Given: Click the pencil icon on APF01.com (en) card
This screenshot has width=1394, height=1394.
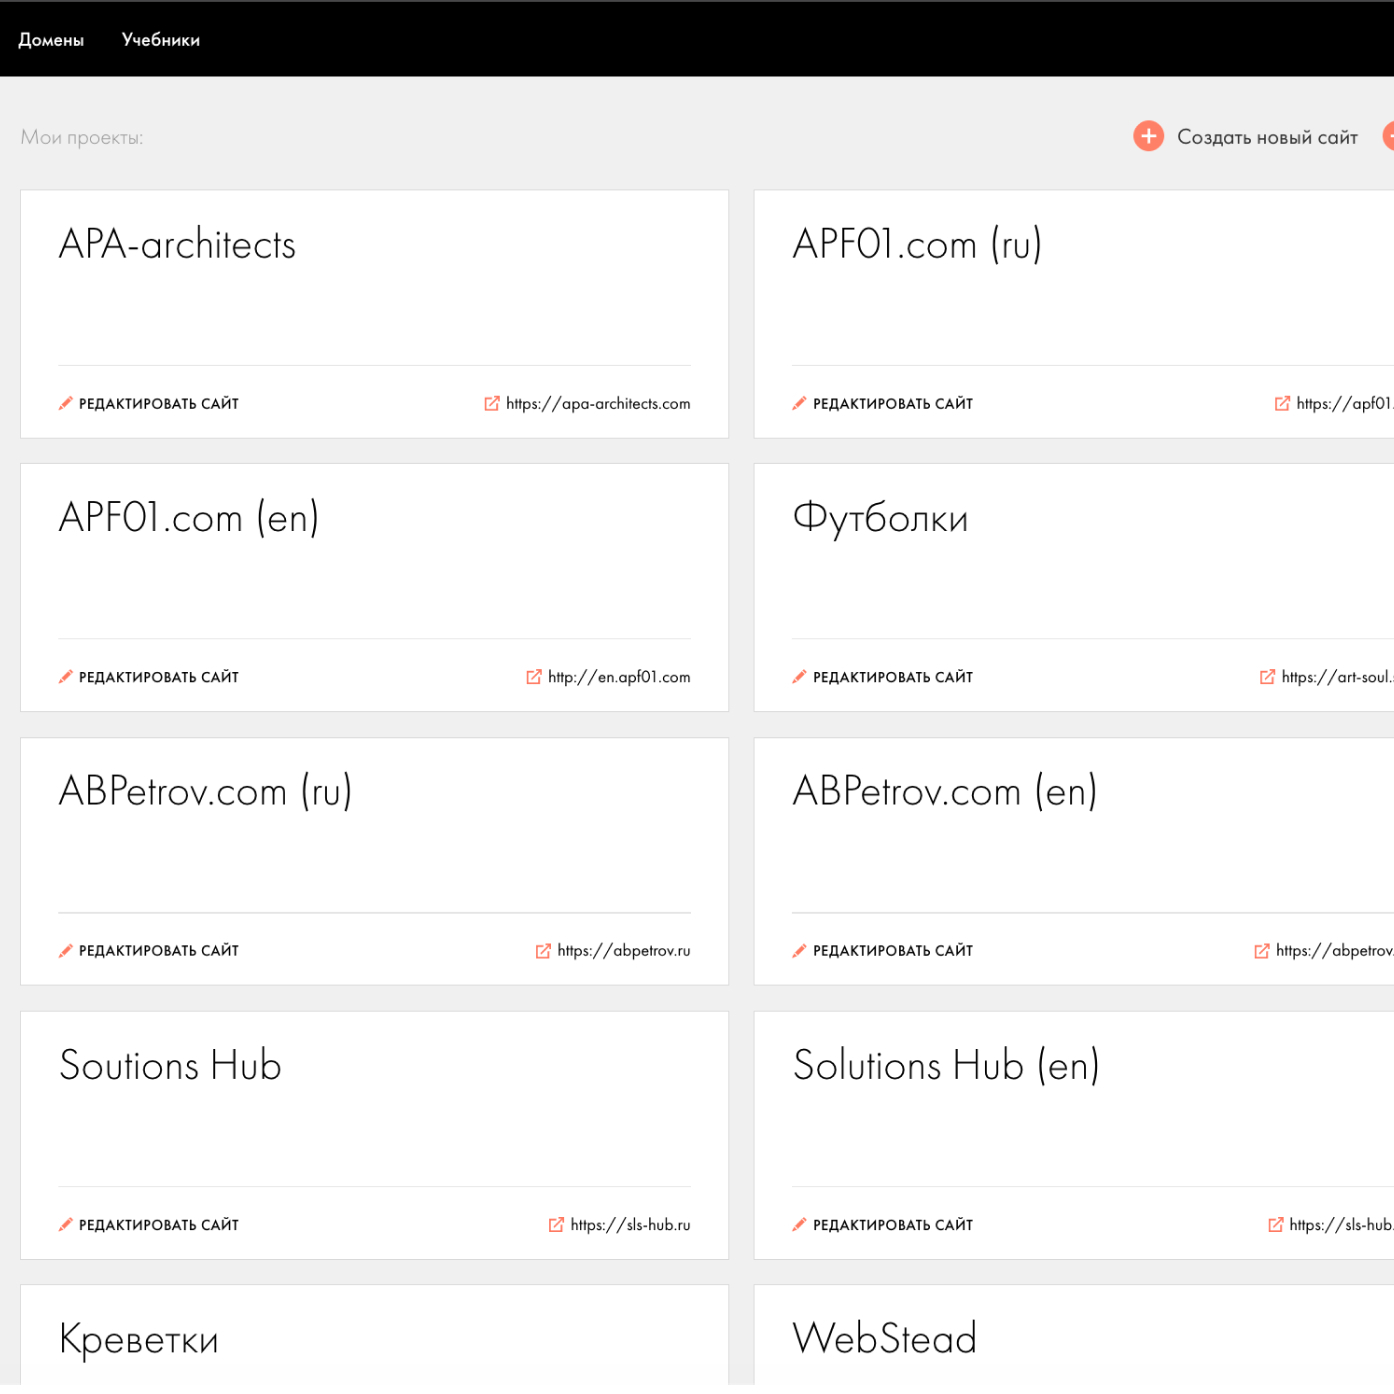Looking at the screenshot, I should [66, 677].
